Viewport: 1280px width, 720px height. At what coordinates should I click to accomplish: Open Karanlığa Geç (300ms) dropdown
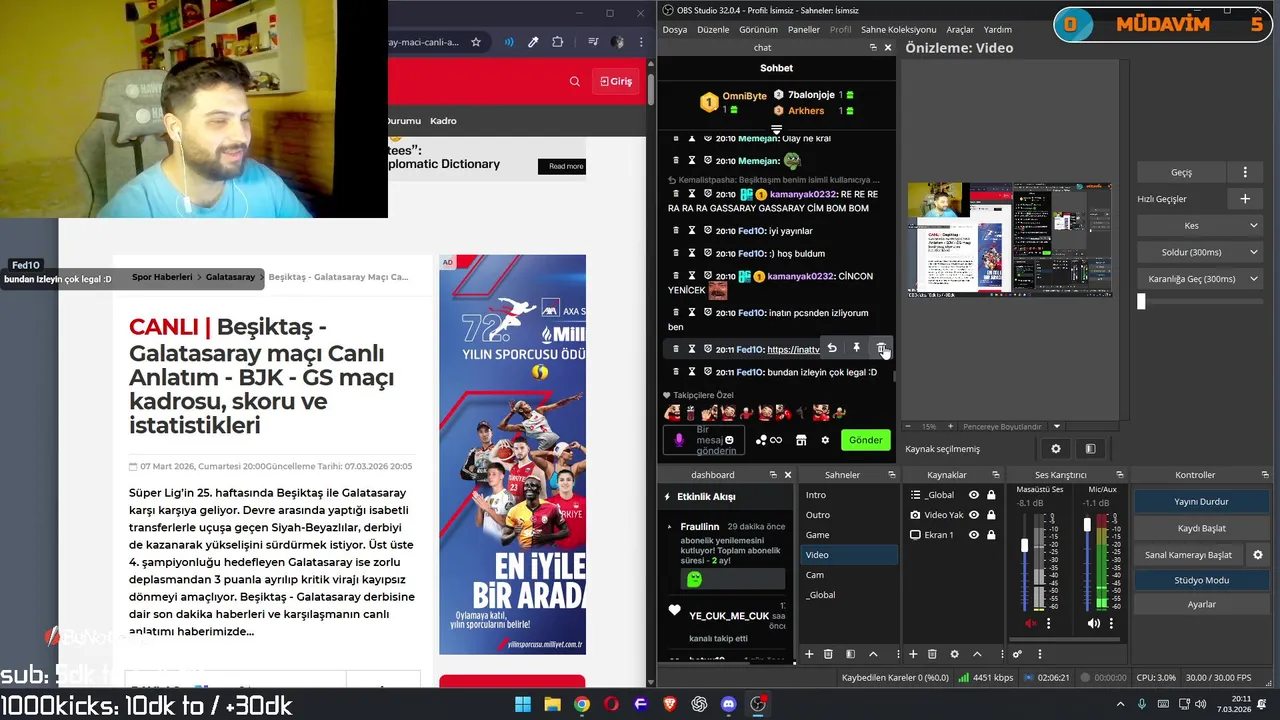pyautogui.click(x=1200, y=279)
